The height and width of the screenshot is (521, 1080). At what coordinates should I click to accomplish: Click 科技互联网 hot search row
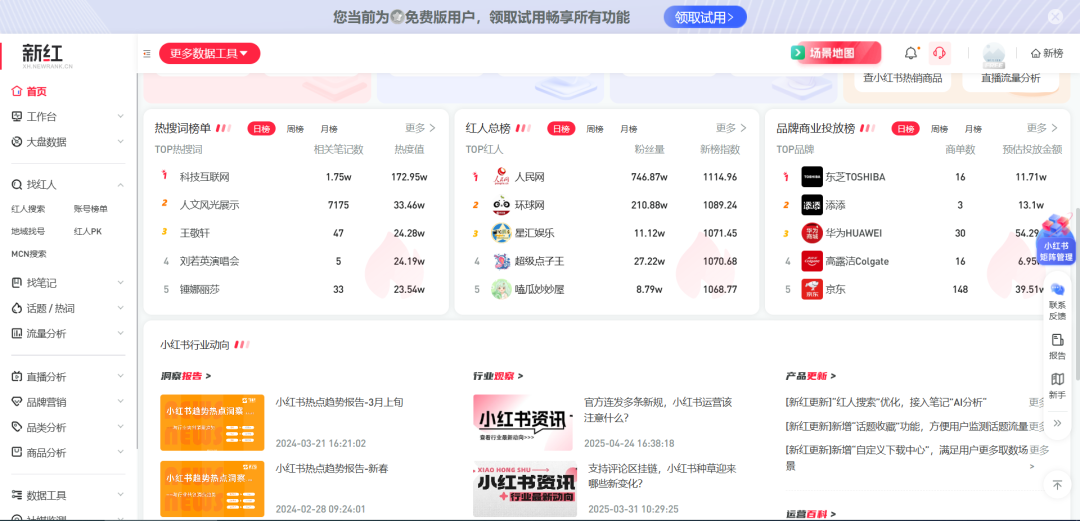[296, 177]
